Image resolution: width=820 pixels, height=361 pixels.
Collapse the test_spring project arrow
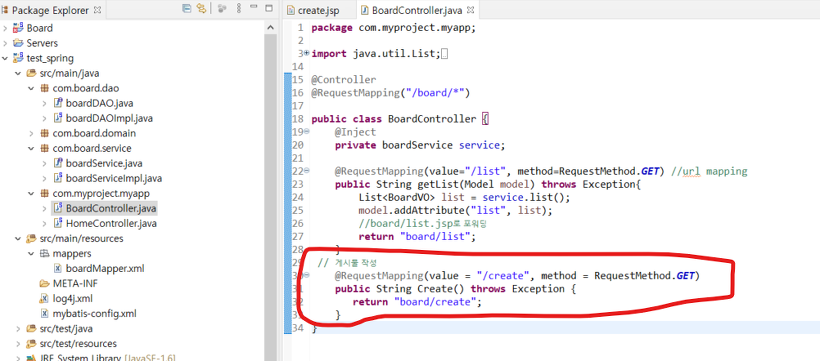click(5, 58)
